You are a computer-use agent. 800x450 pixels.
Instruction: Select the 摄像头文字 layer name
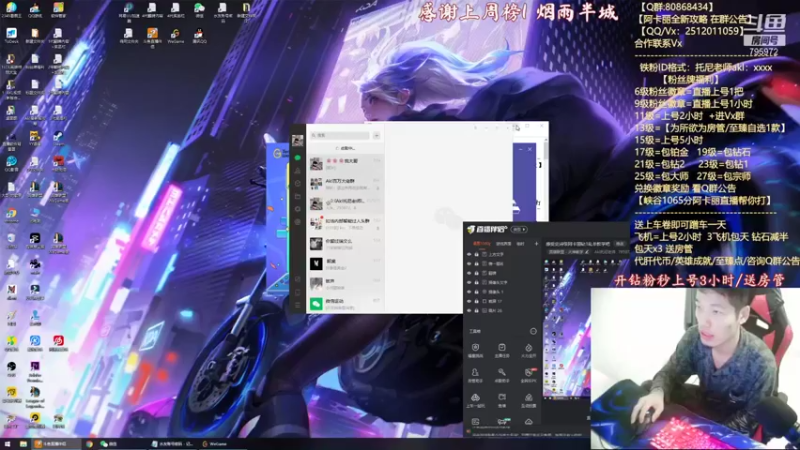(497, 282)
